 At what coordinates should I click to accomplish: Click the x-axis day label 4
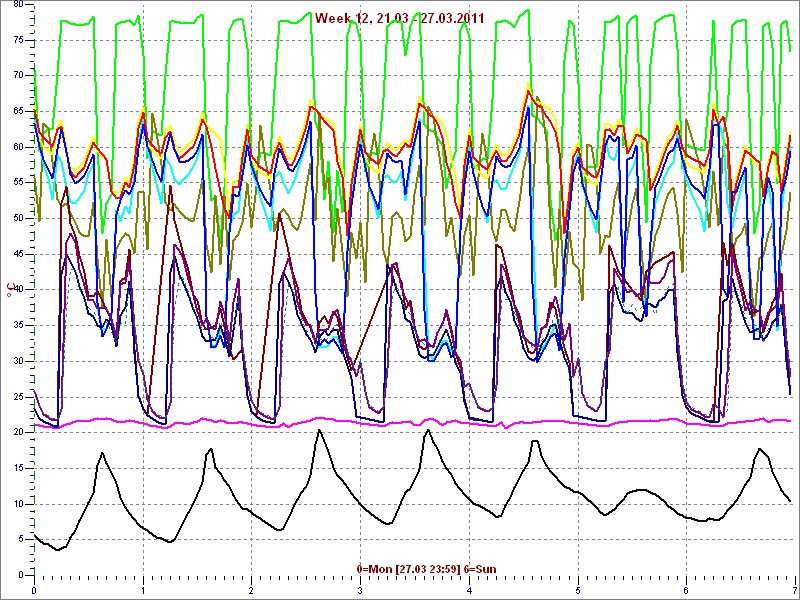(469, 590)
